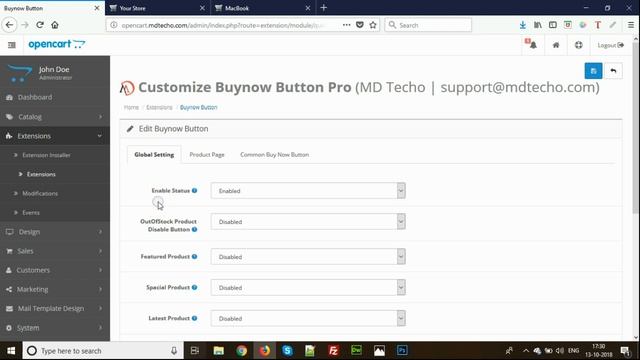
Task: Open Photoshop from the taskbar
Action: click(x=402, y=351)
